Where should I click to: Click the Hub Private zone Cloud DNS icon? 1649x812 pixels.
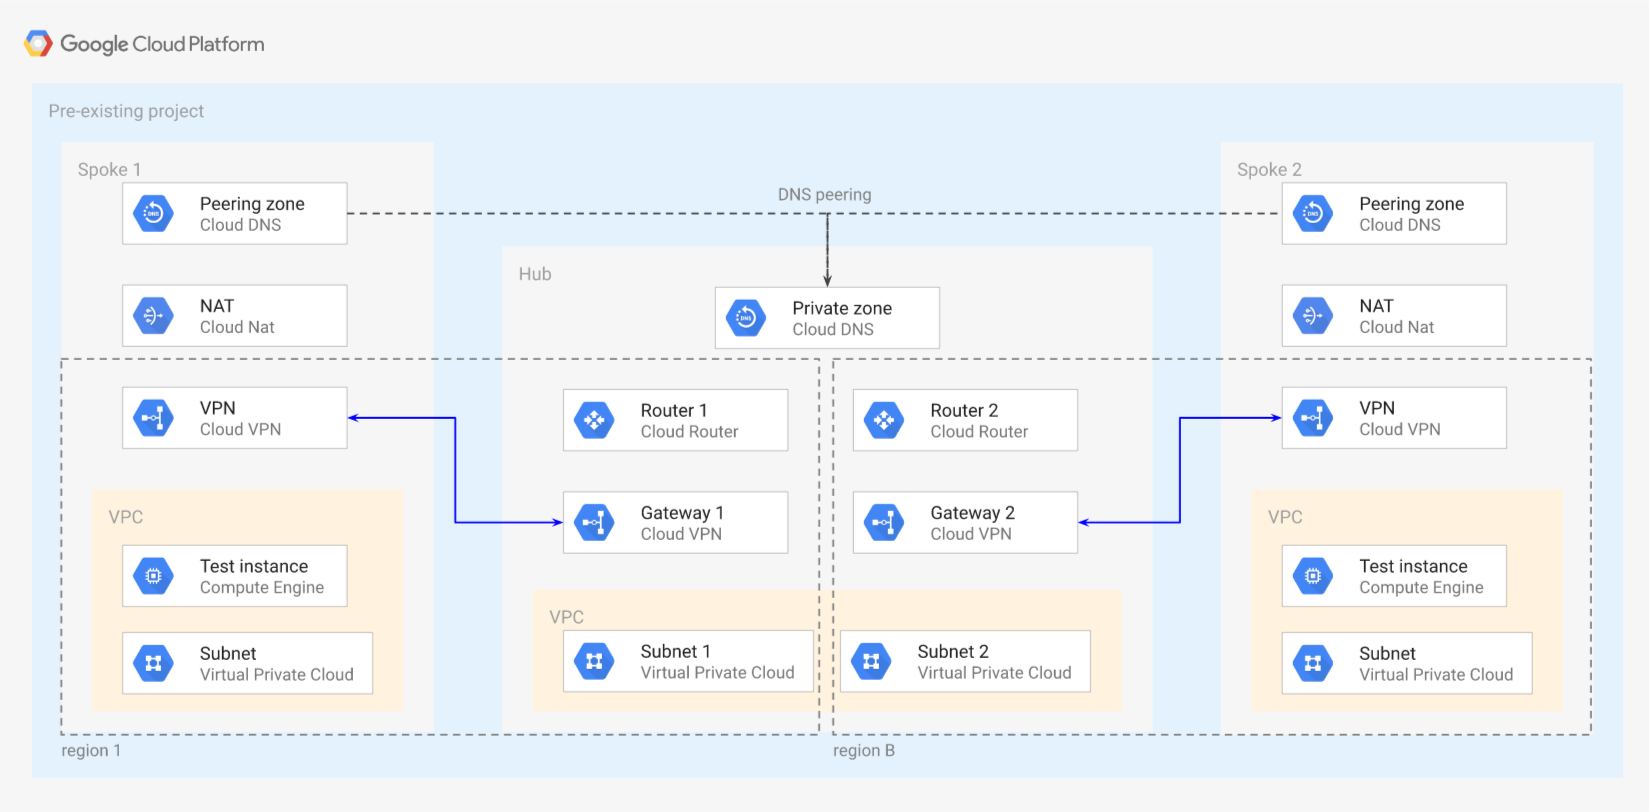[746, 318]
